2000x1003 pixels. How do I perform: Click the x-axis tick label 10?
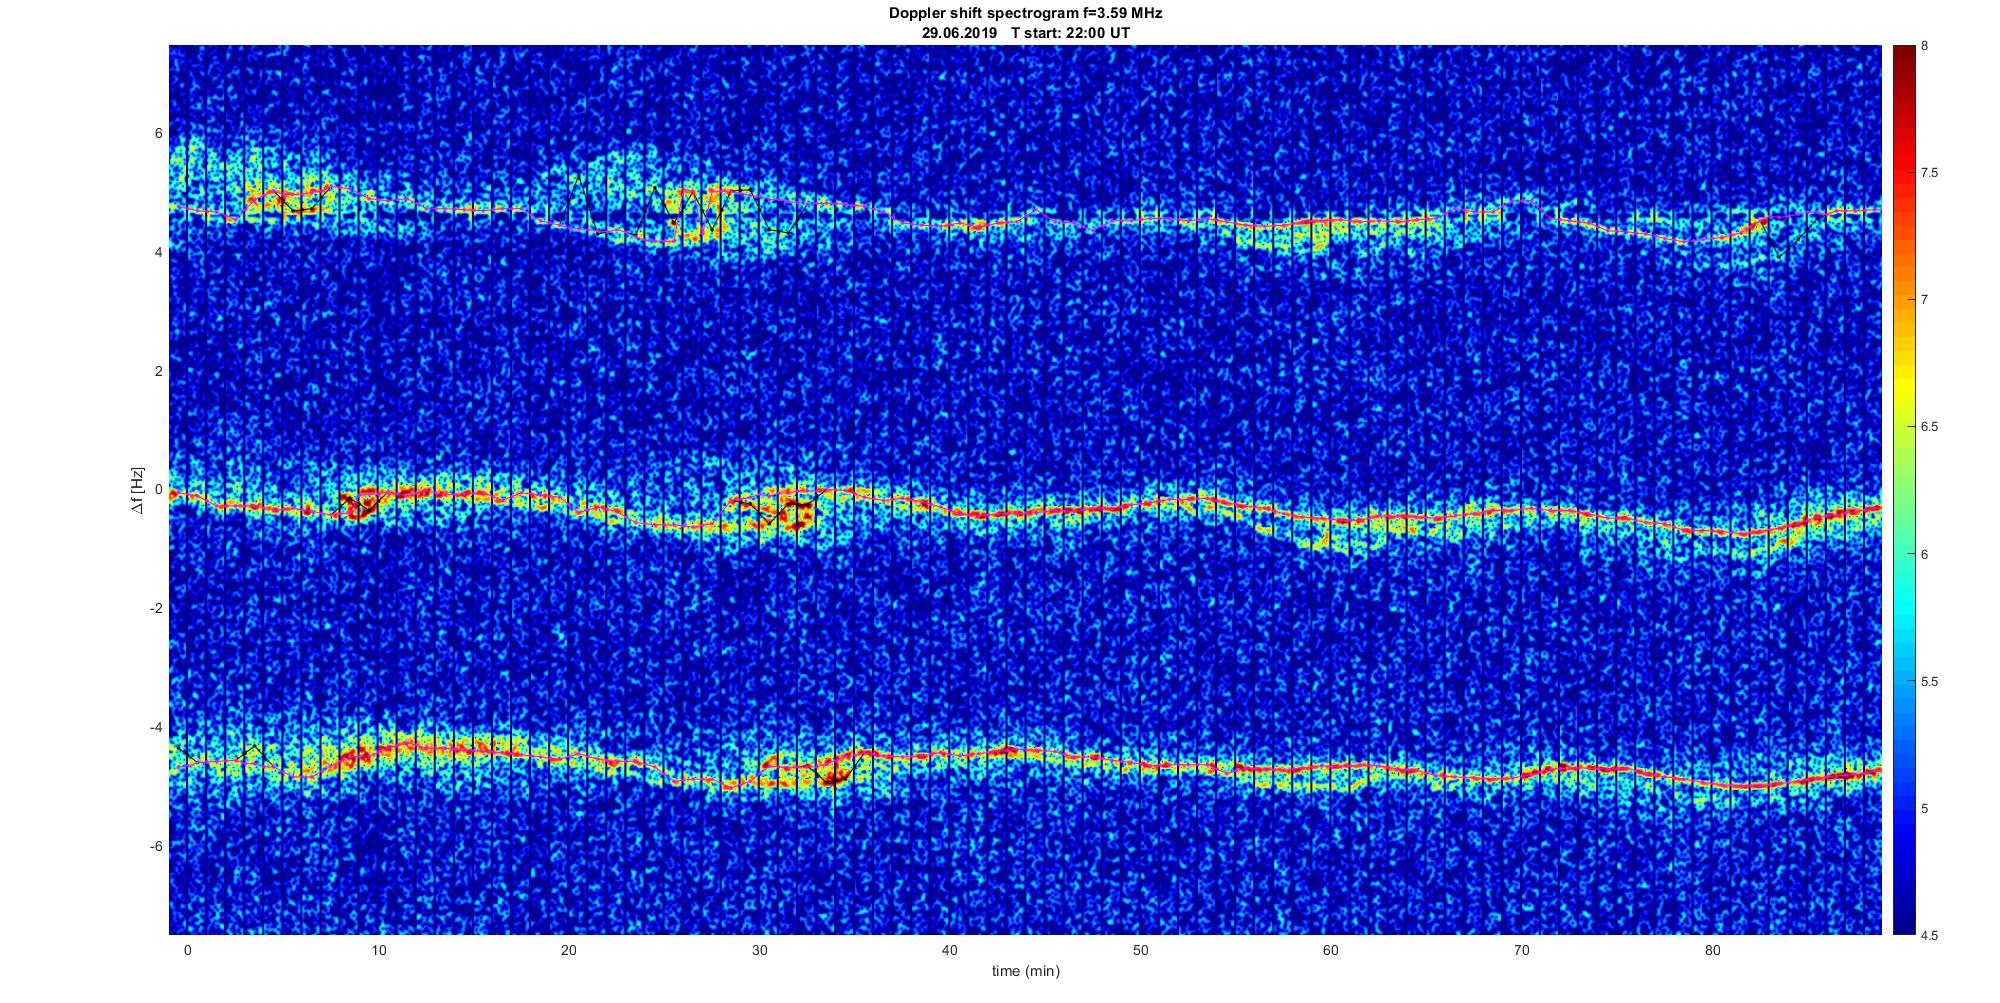click(x=378, y=950)
